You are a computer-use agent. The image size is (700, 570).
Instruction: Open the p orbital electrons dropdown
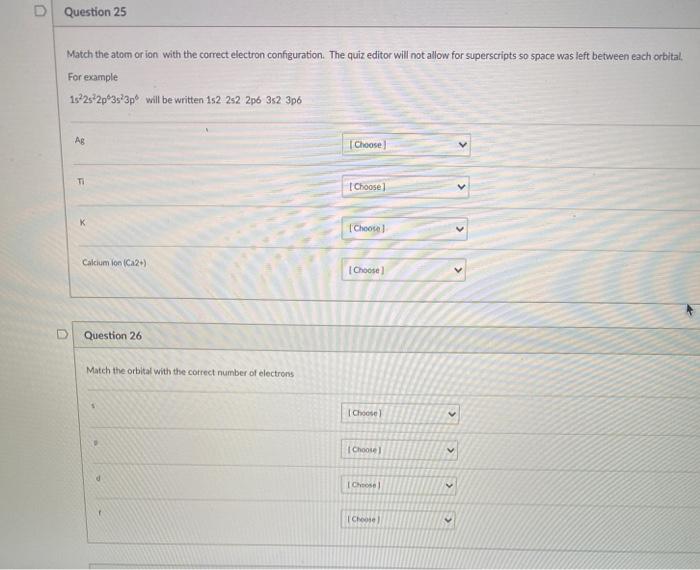click(x=399, y=450)
